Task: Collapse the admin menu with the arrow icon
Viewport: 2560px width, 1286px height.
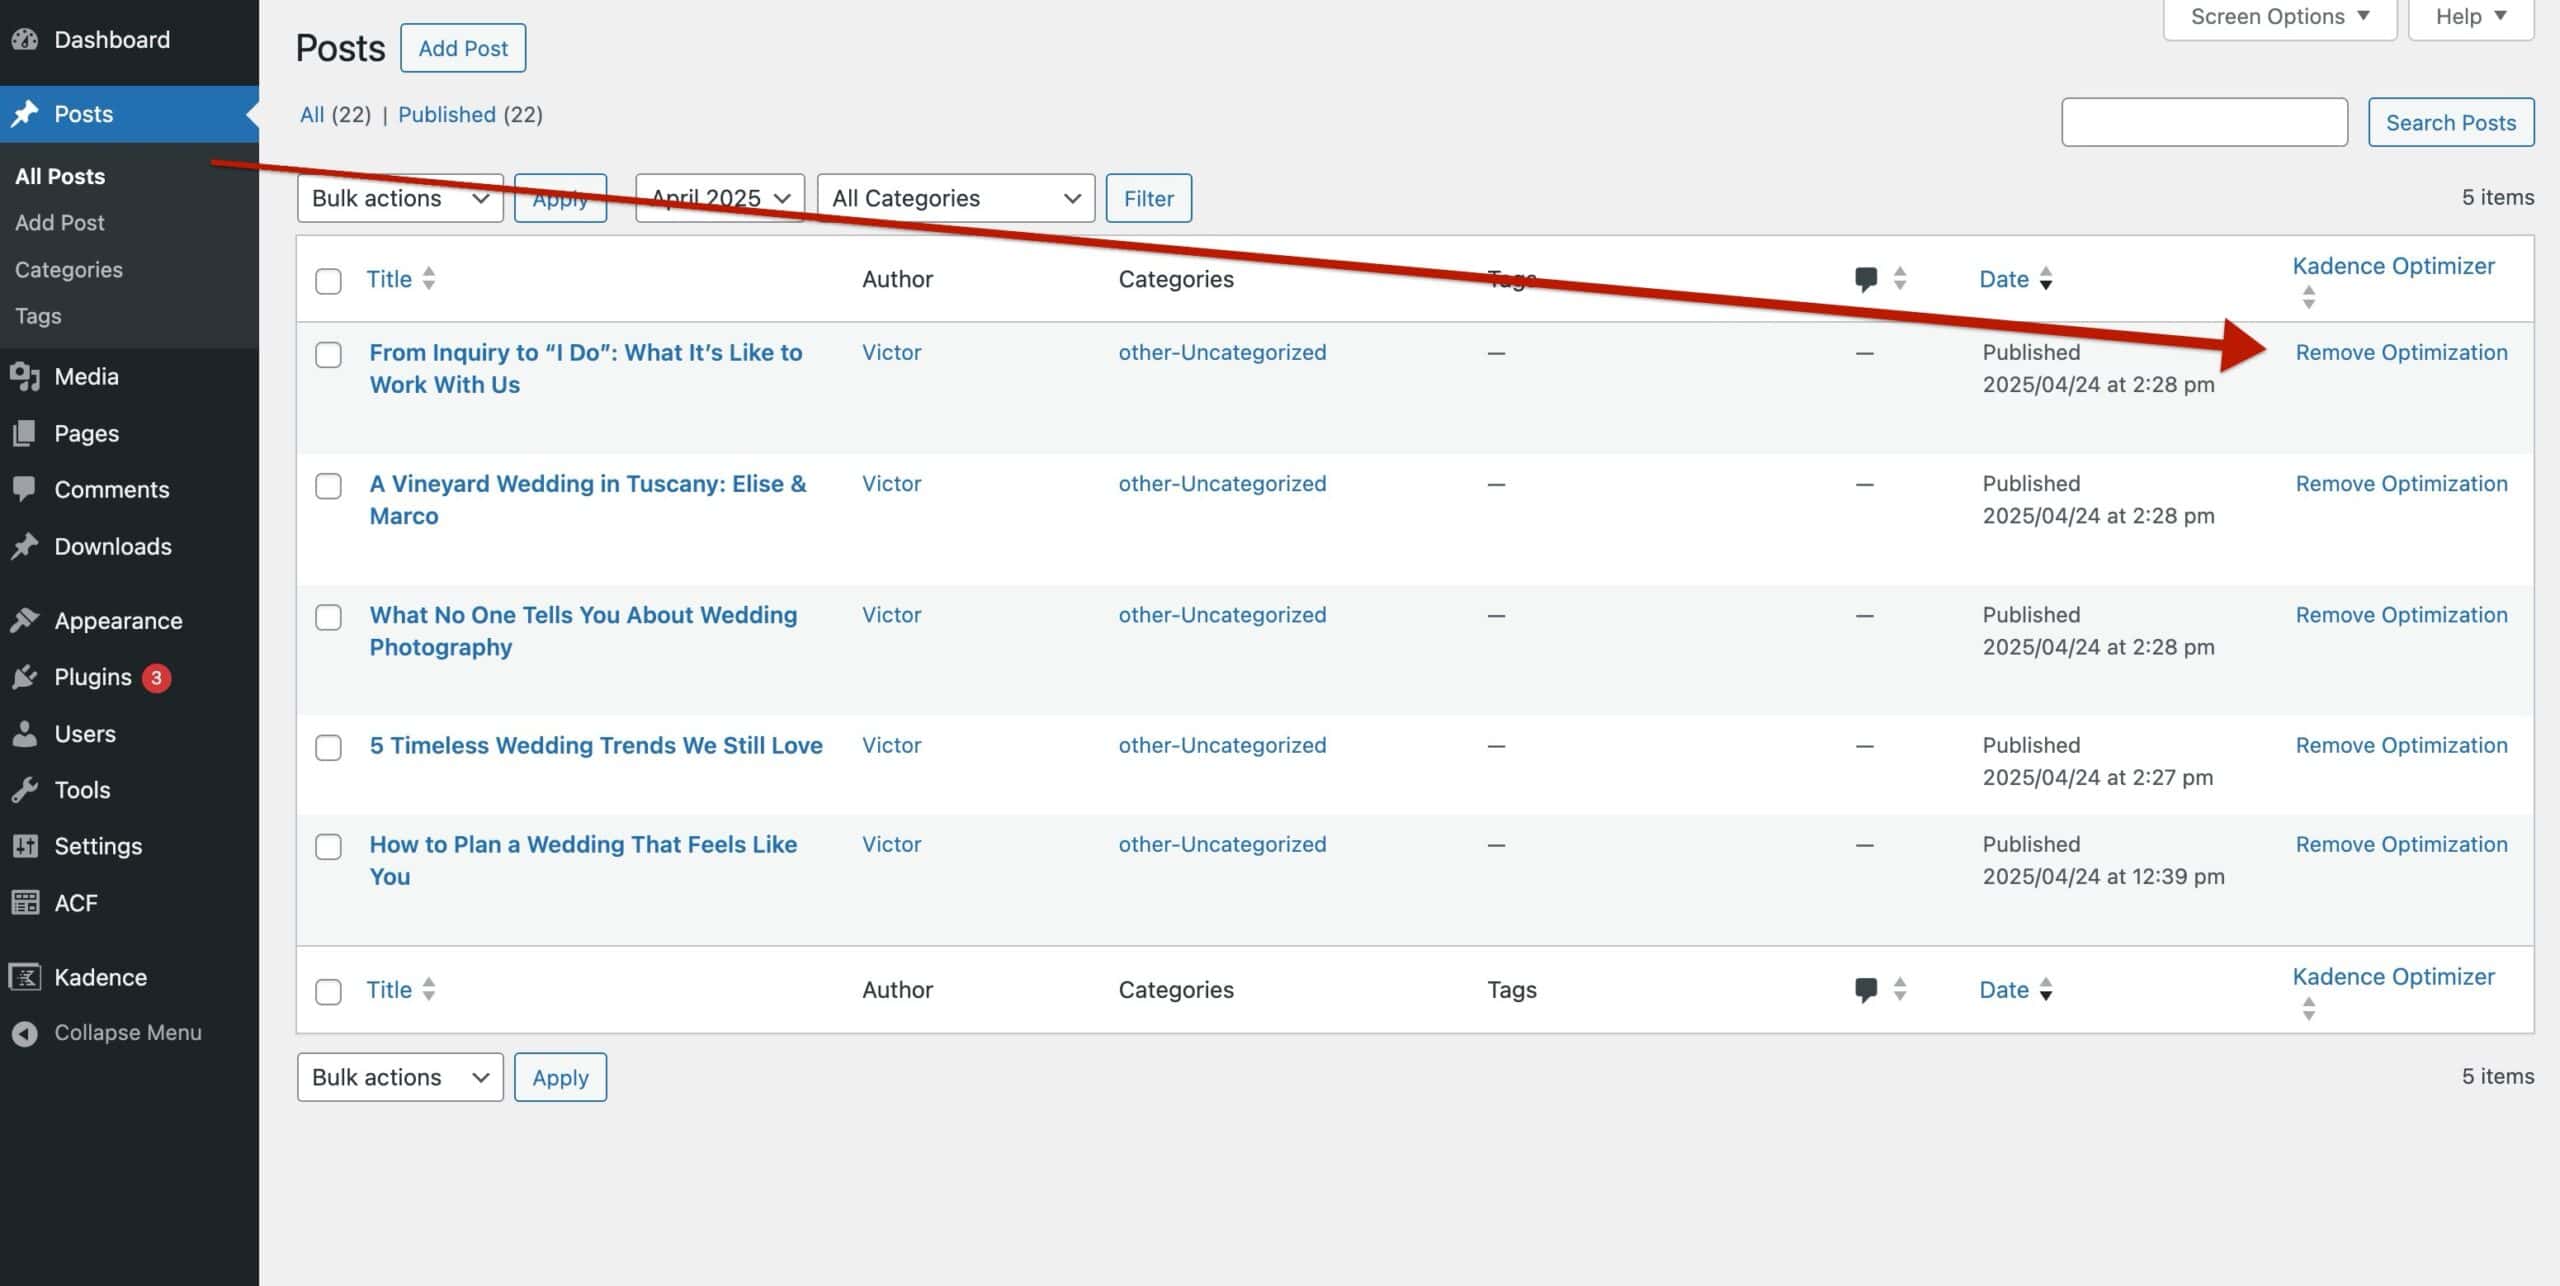Action: point(24,1032)
